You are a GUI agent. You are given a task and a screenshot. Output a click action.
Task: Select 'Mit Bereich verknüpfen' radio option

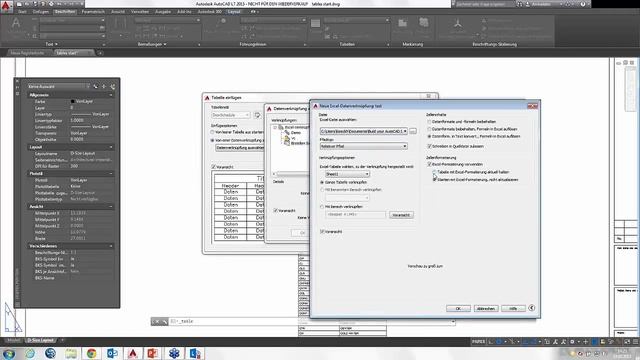(322, 207)
